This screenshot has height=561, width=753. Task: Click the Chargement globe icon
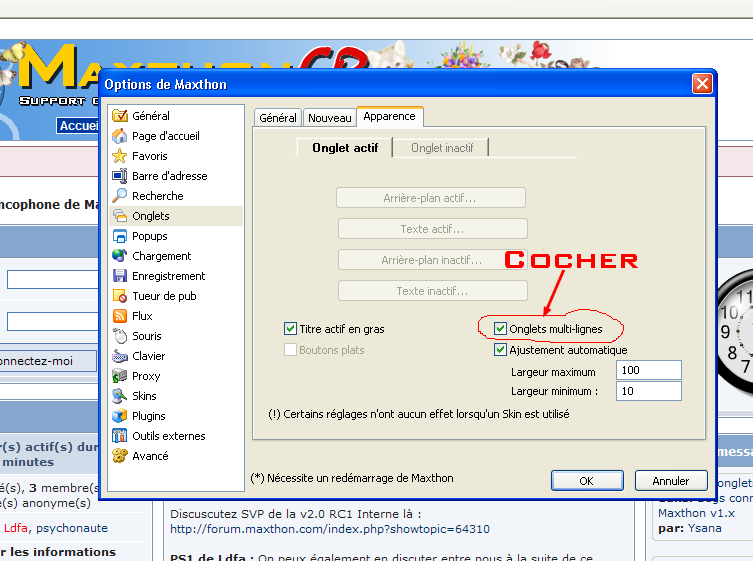pos(120,256)
